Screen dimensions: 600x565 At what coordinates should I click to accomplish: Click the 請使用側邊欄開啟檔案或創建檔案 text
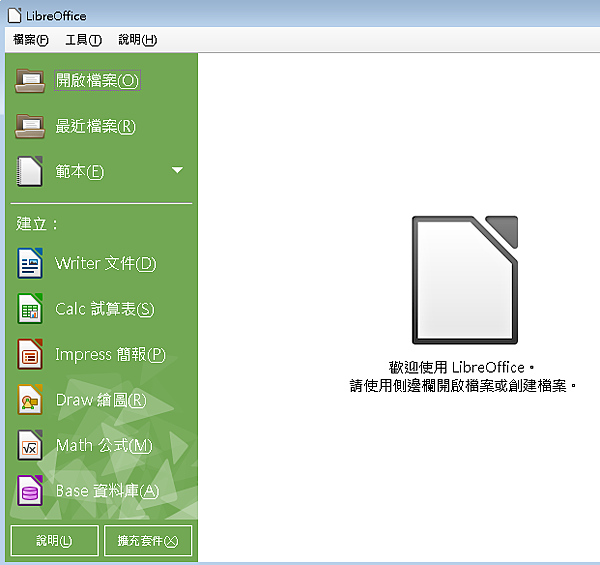click(463, 386)
